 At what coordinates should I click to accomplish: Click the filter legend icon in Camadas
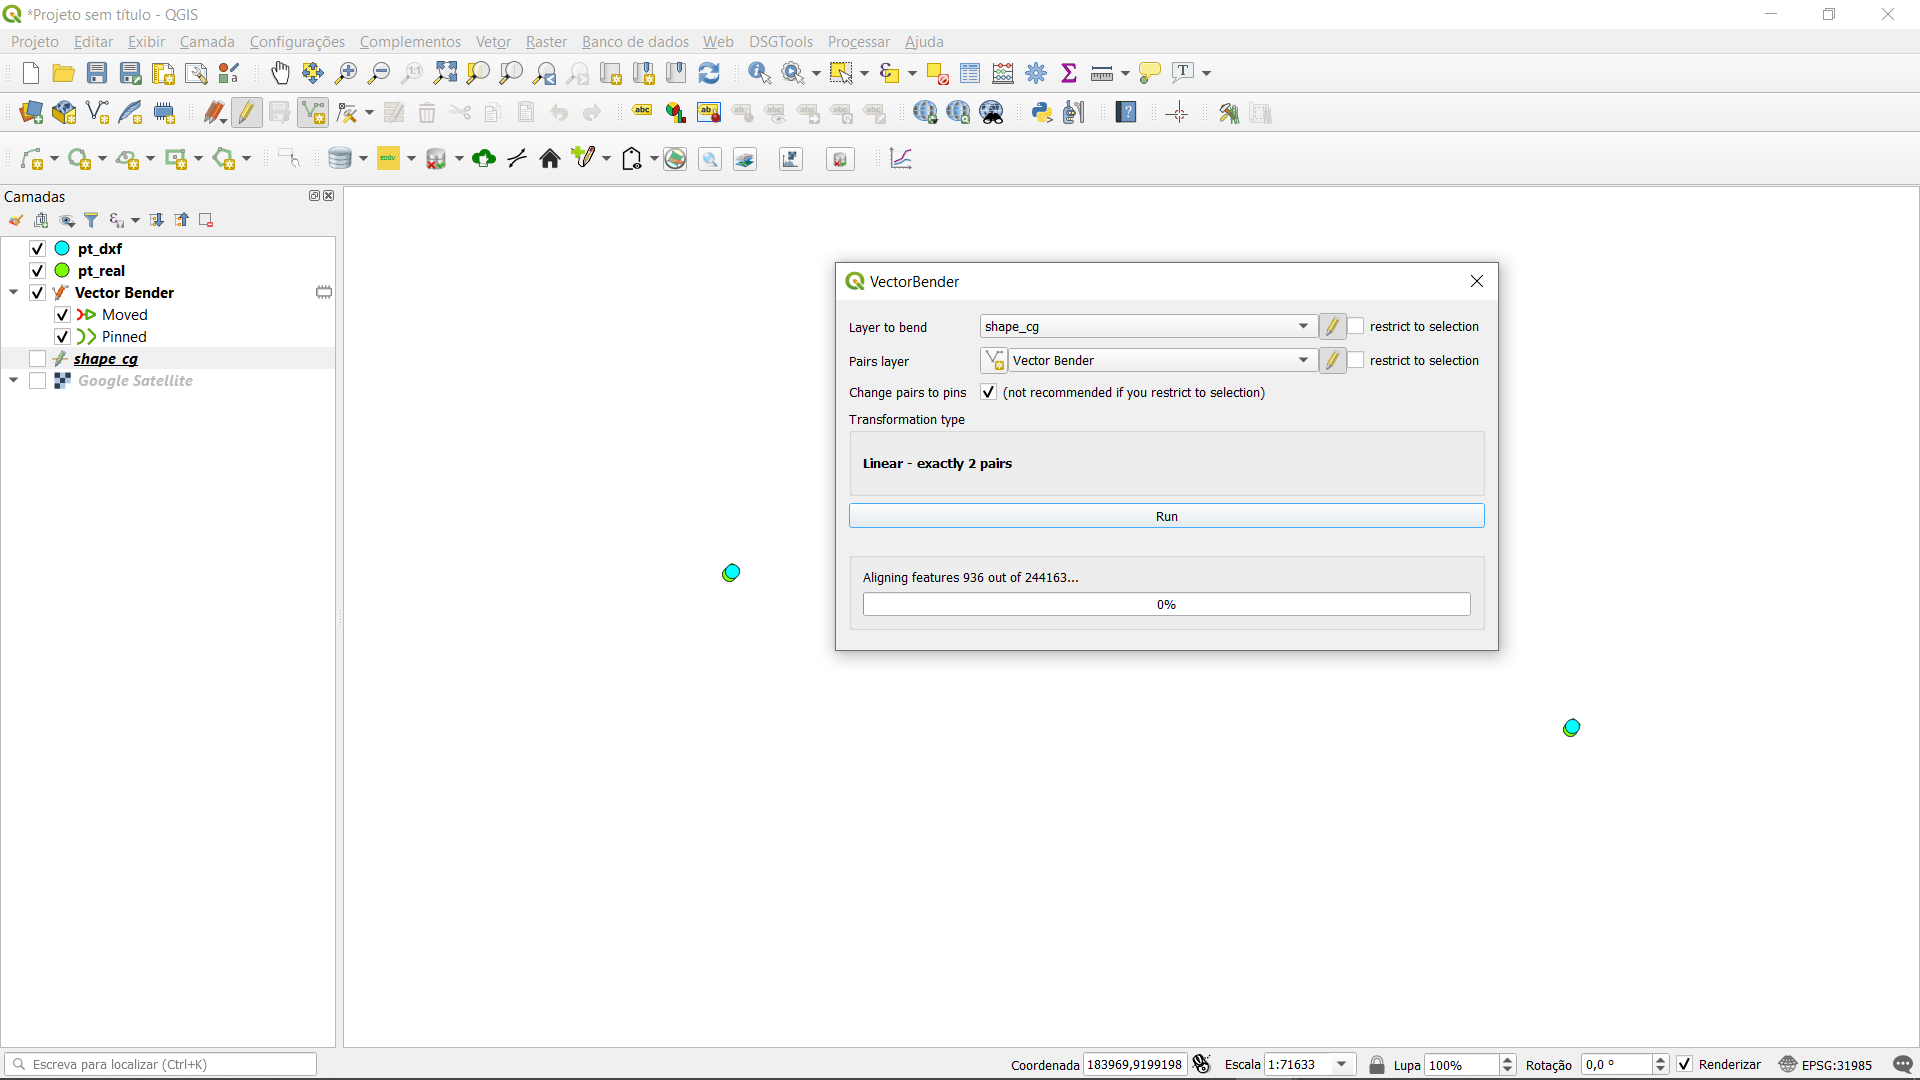[91, 220]
